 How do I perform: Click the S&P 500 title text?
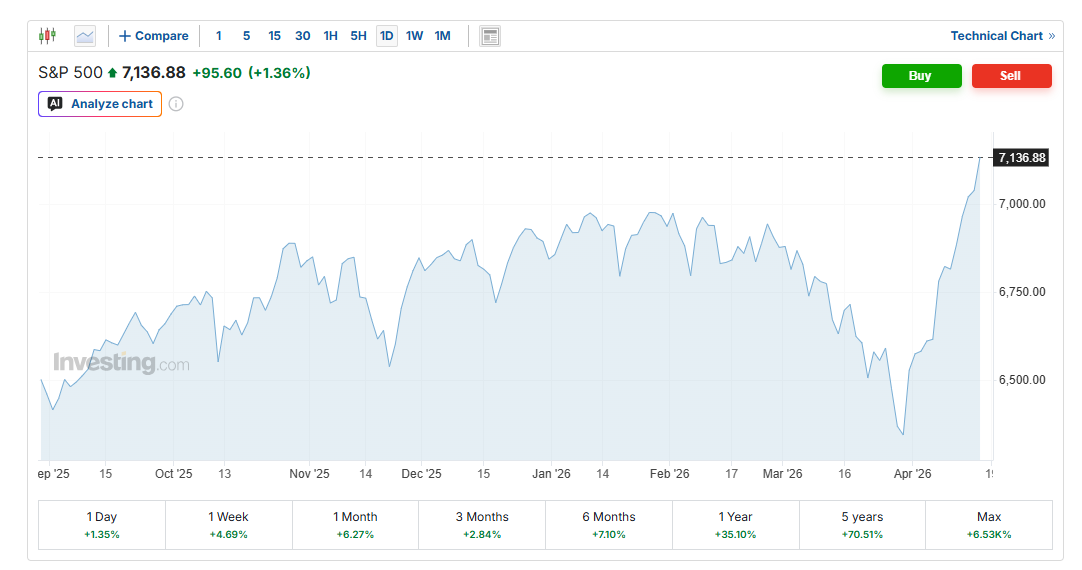(x=70, y=72)
